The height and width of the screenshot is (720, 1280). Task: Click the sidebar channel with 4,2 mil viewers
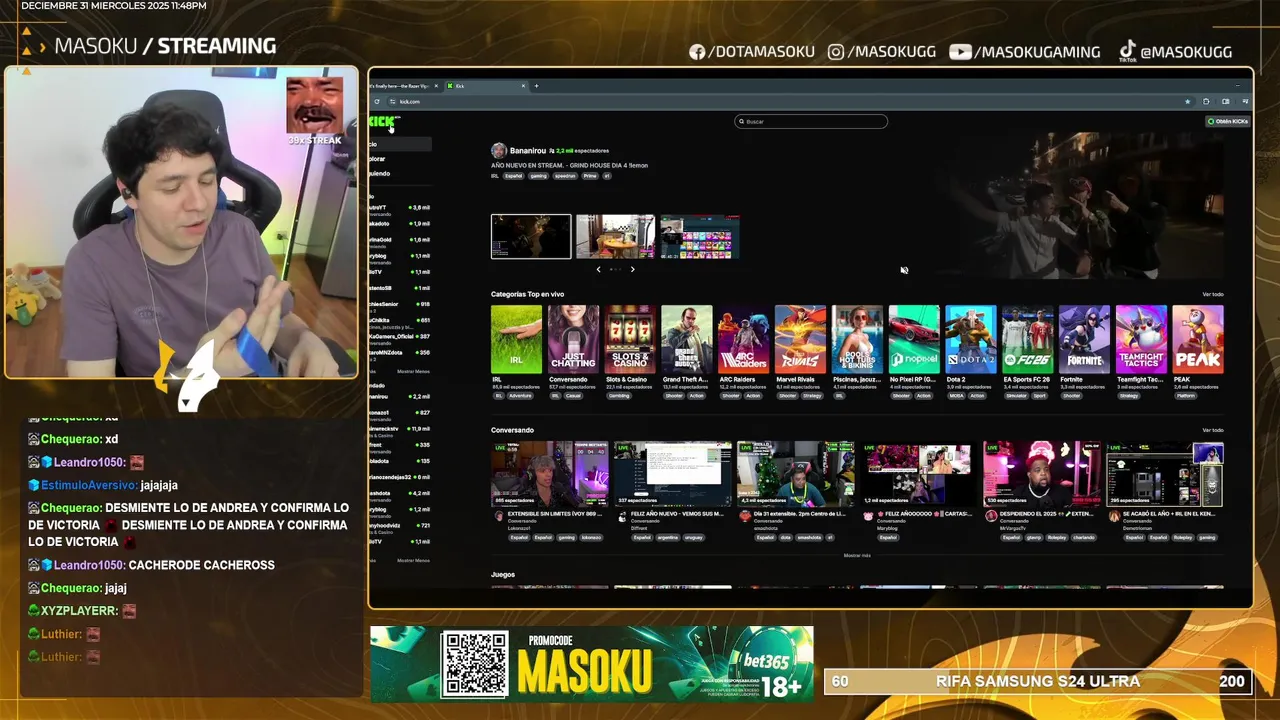(x=400, y=495)
